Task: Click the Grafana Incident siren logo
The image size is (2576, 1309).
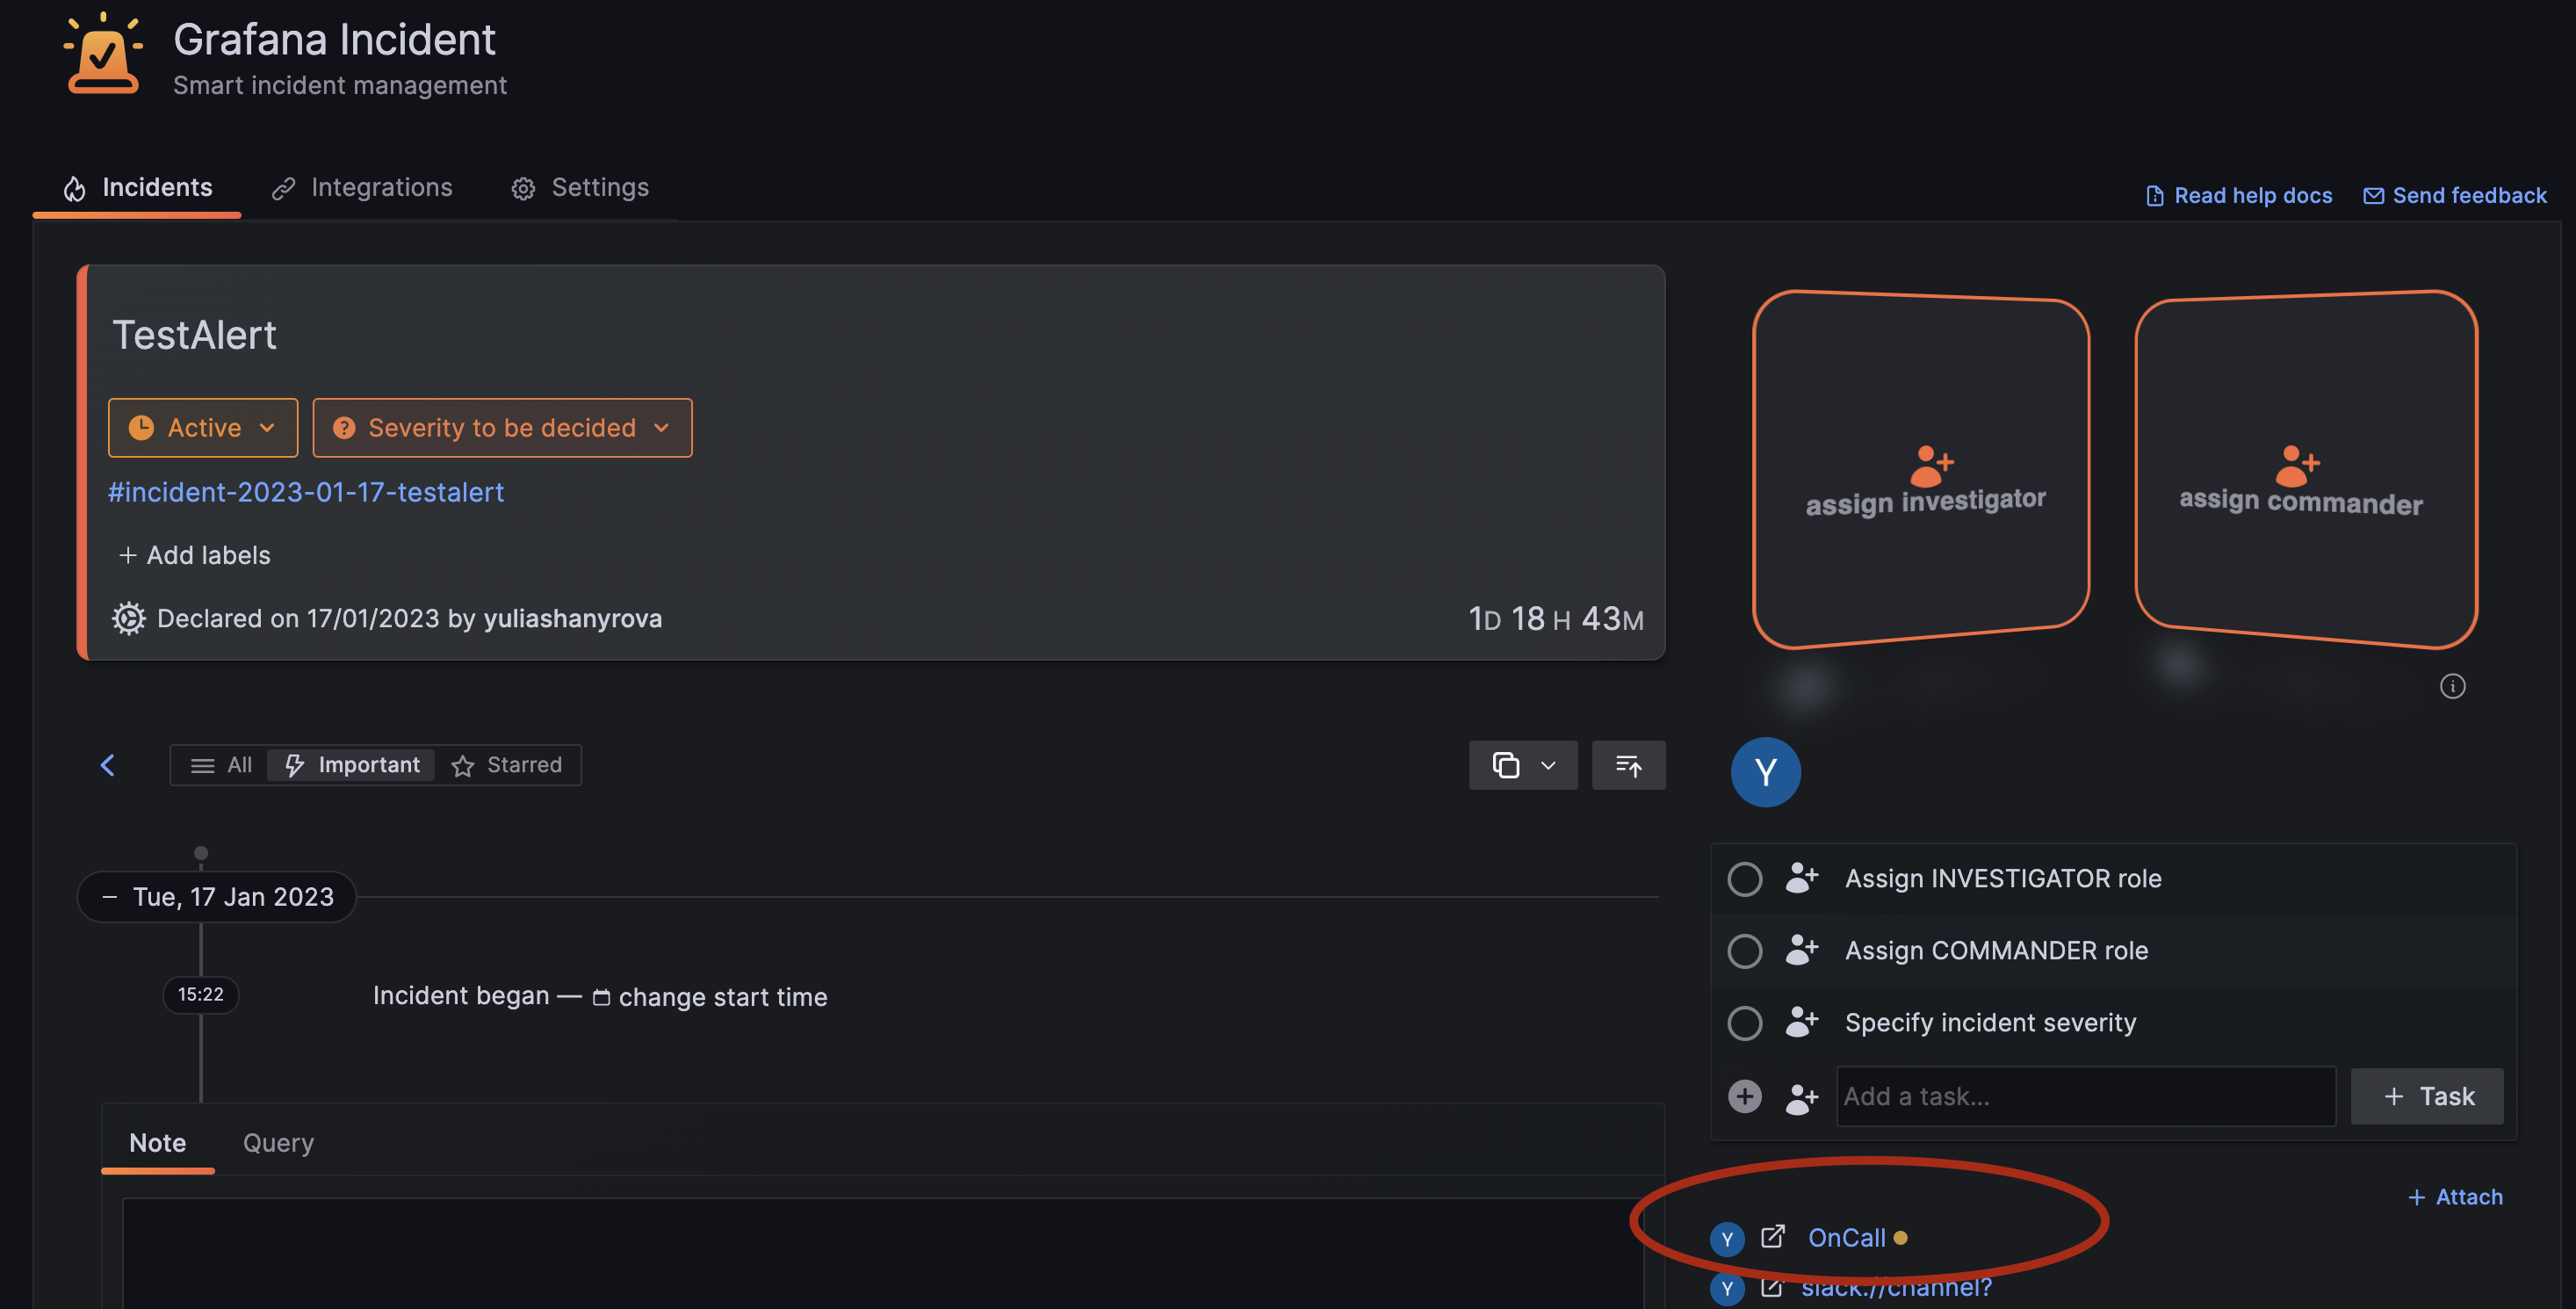Action: pyautogui.click(x=103, y=54)
